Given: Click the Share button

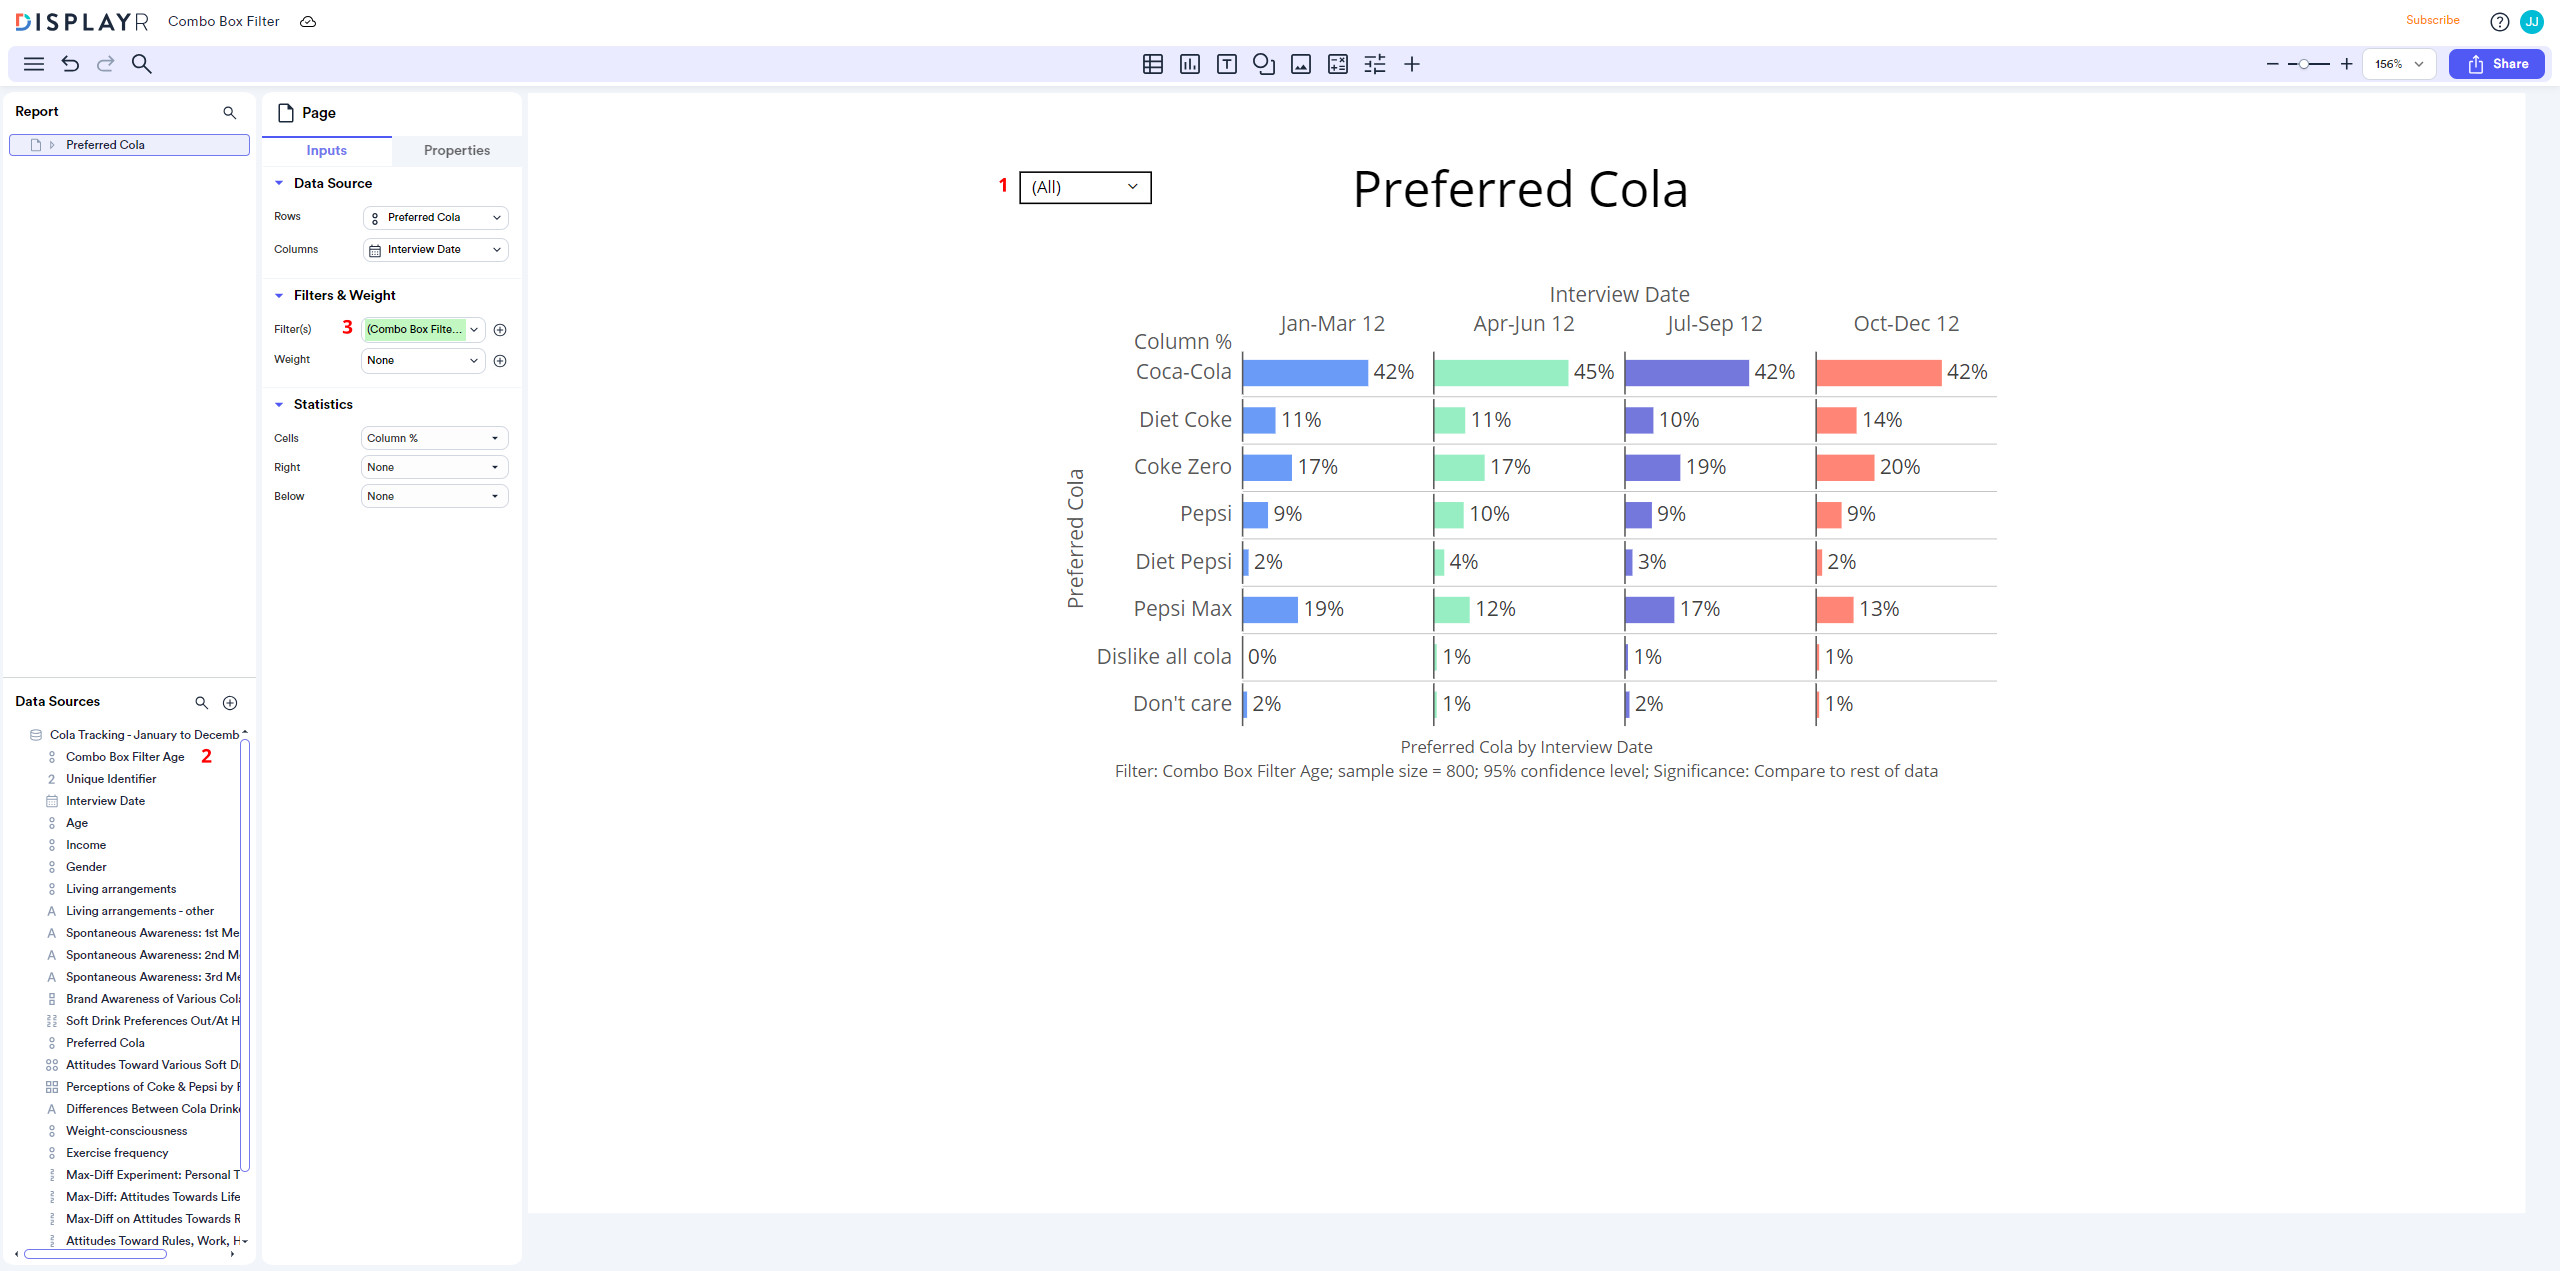Looking at the screenshot, I should [2496, 64].
